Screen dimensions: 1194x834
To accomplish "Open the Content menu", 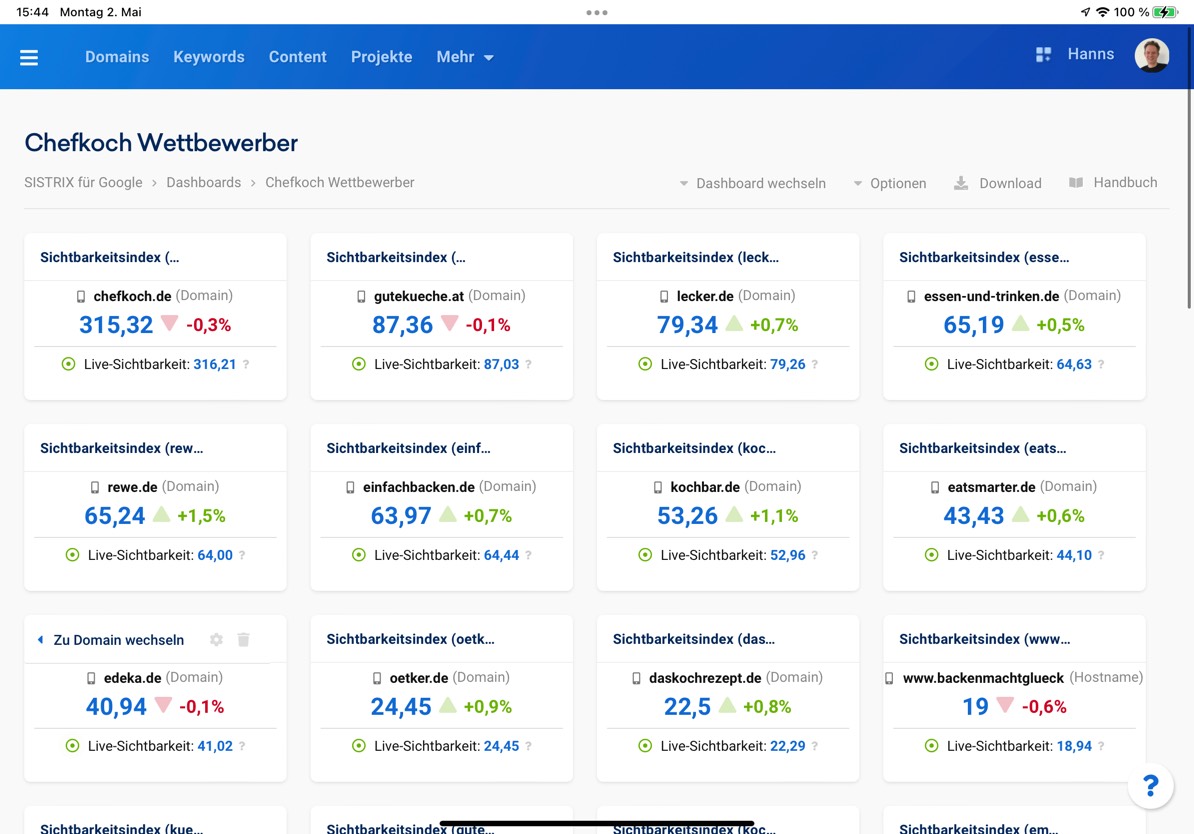I will pos(298,57).
